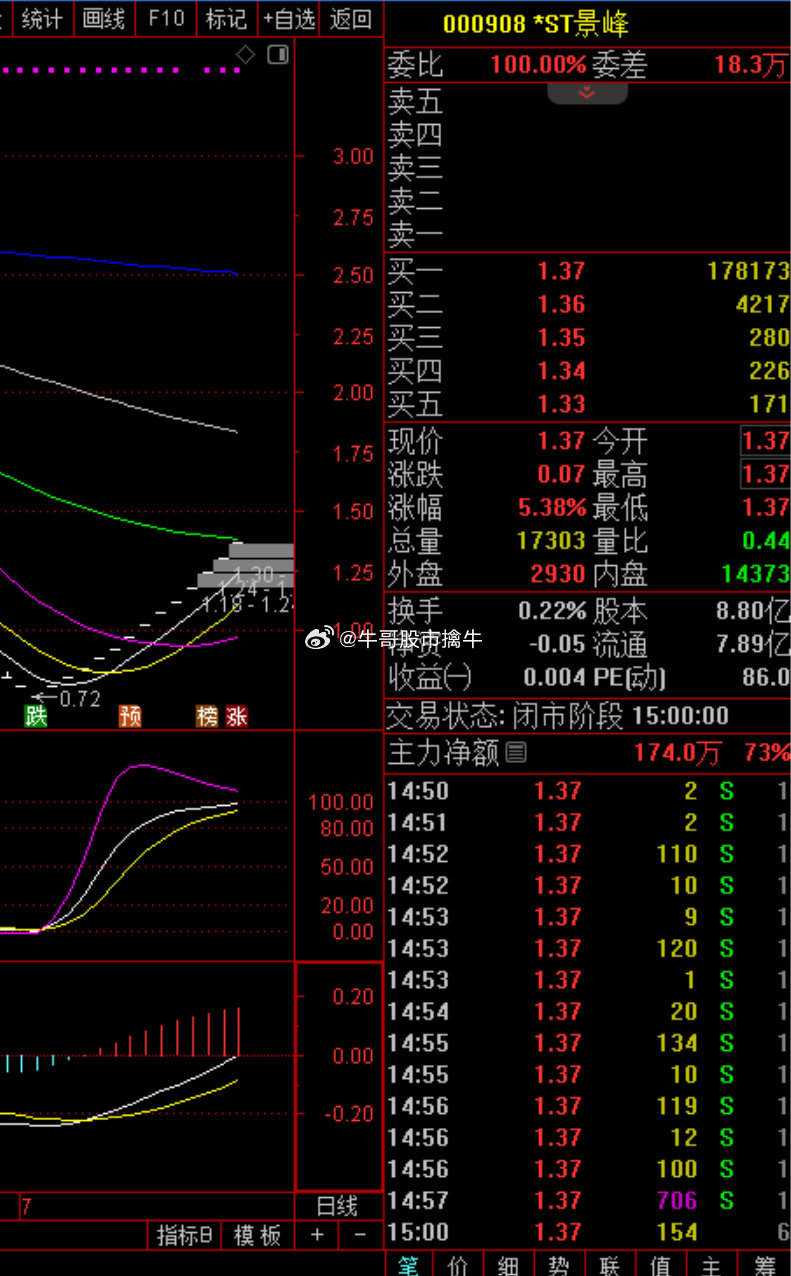Open F10 company information
This screenshot has width=791, height=1276.
[166, 18]
